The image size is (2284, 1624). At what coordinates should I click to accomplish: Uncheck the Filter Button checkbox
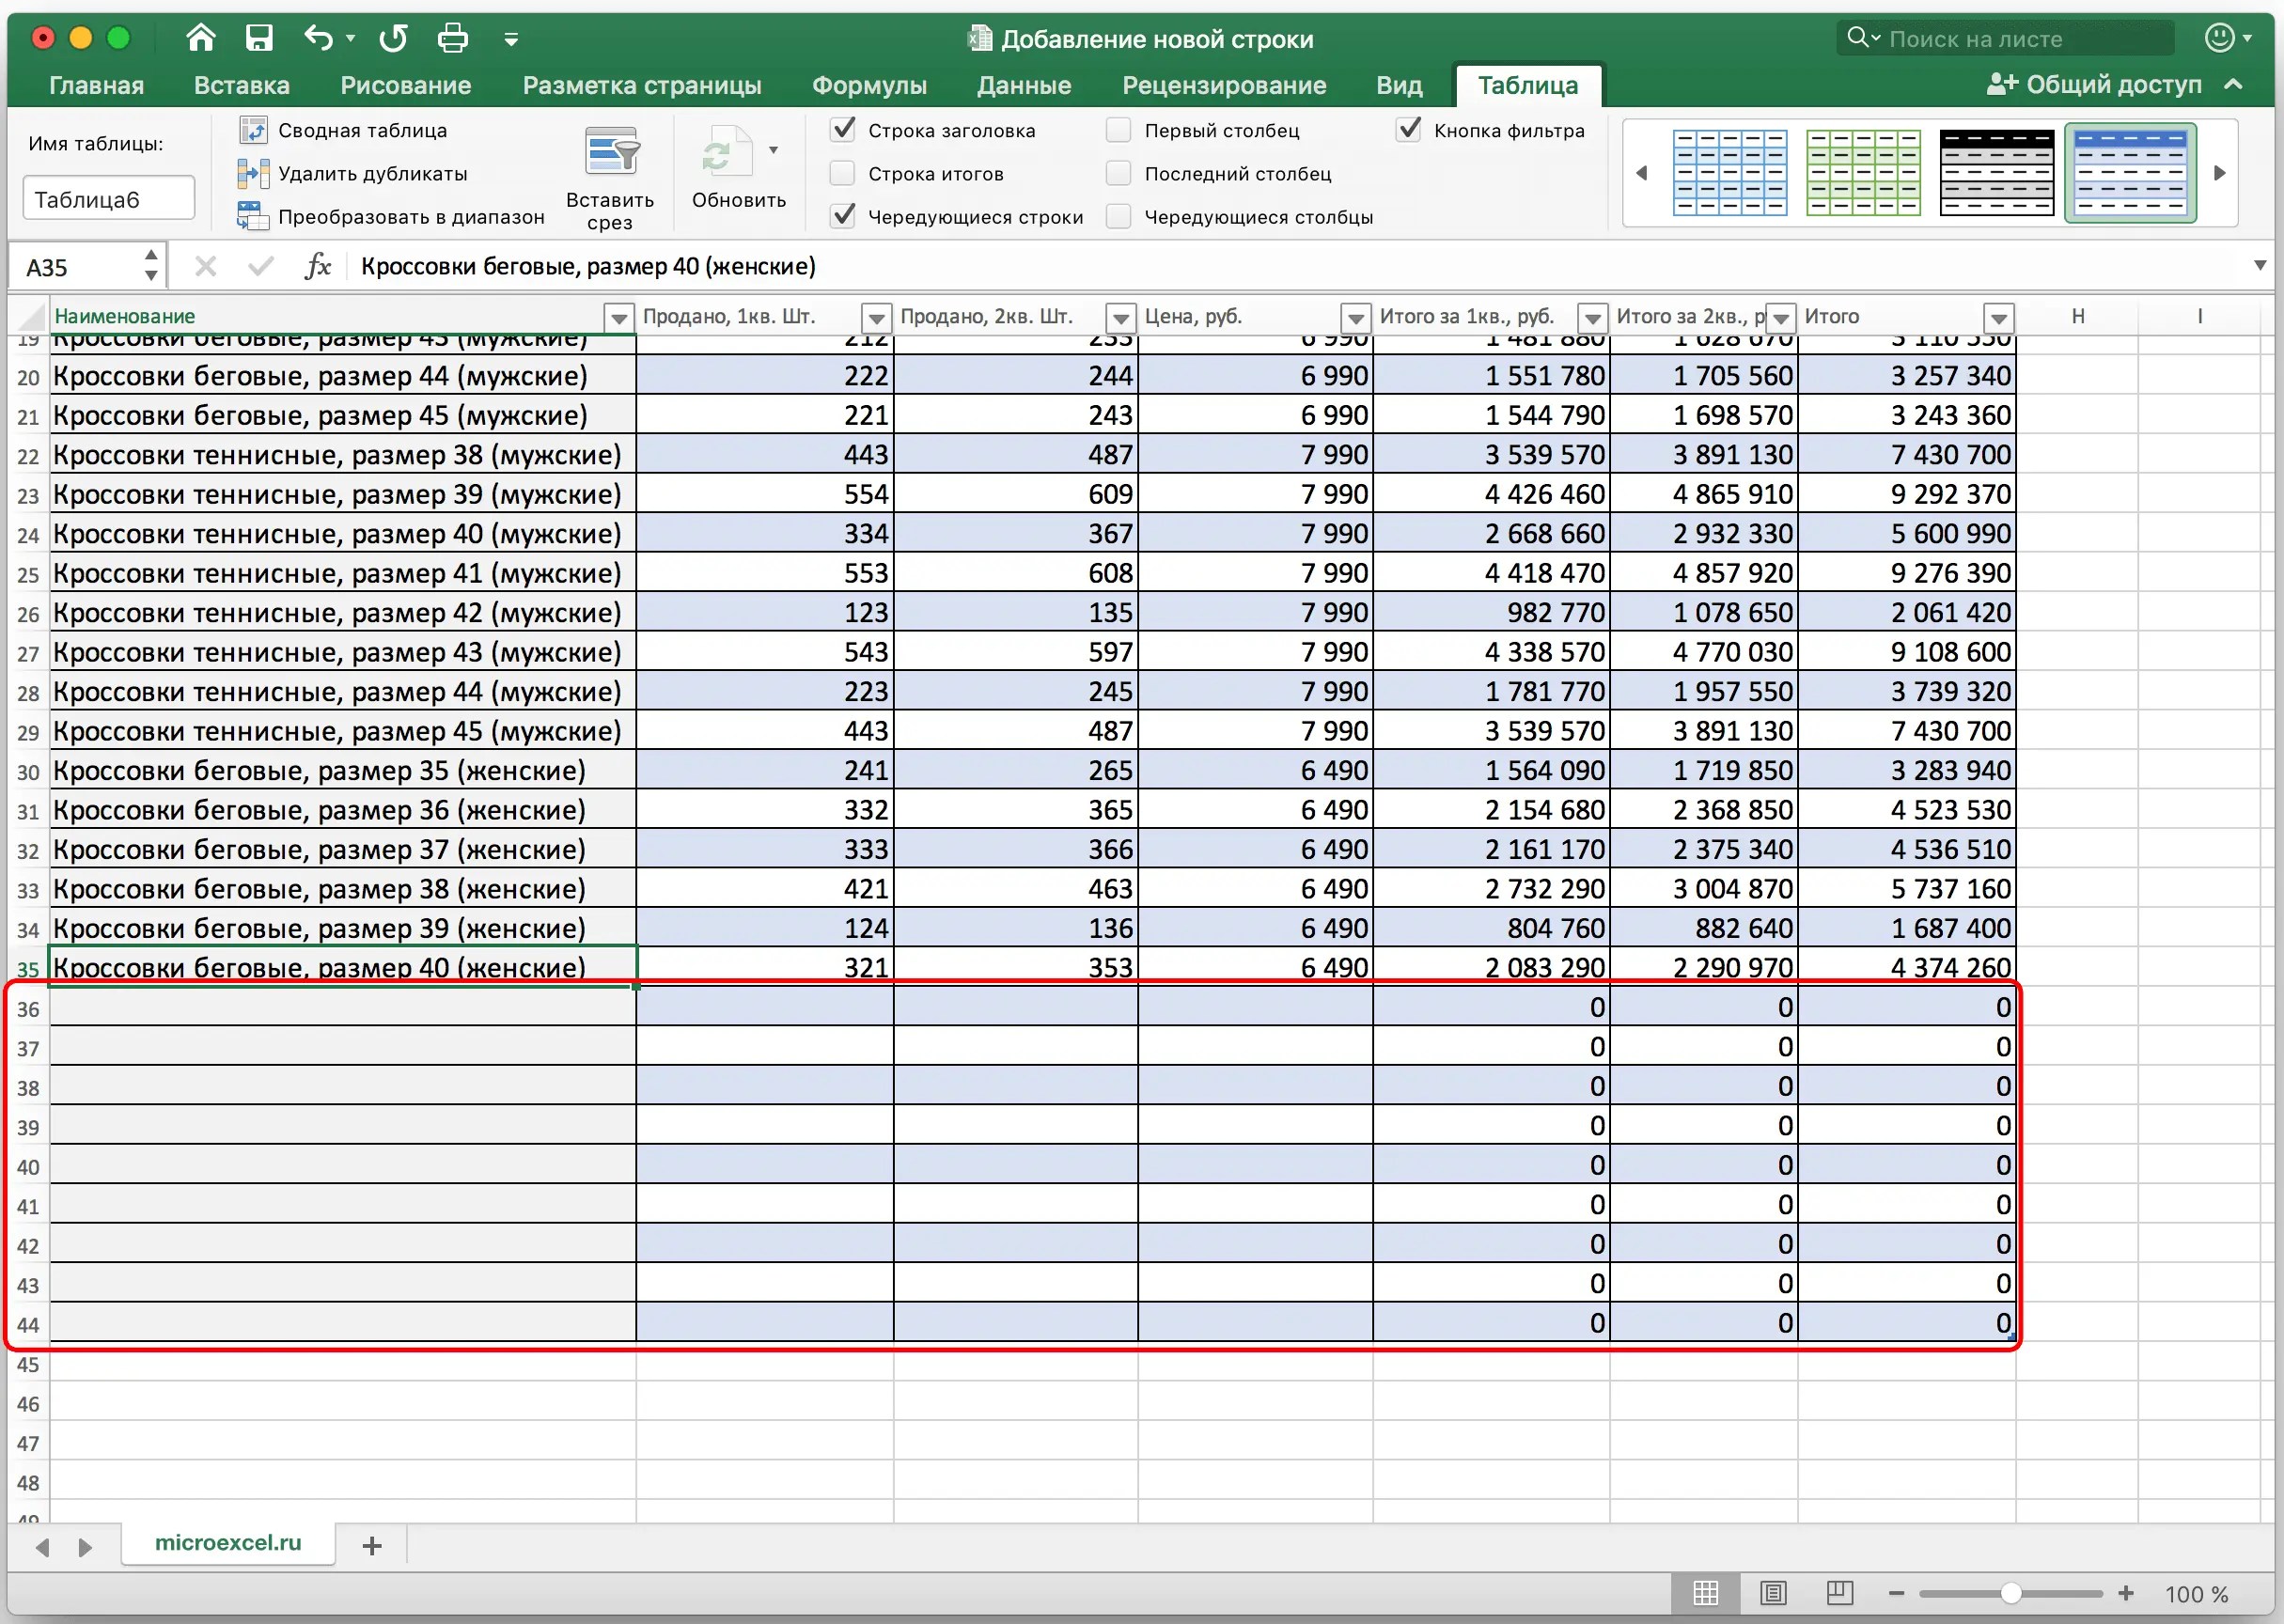[x=1408, y=130]
